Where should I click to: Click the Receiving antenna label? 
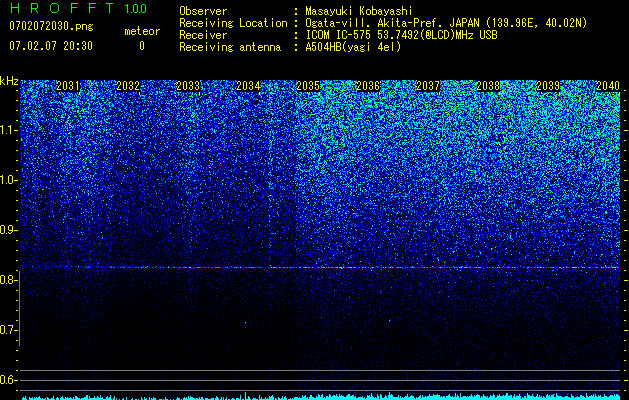pyautogui.click(x=230, y=47)
